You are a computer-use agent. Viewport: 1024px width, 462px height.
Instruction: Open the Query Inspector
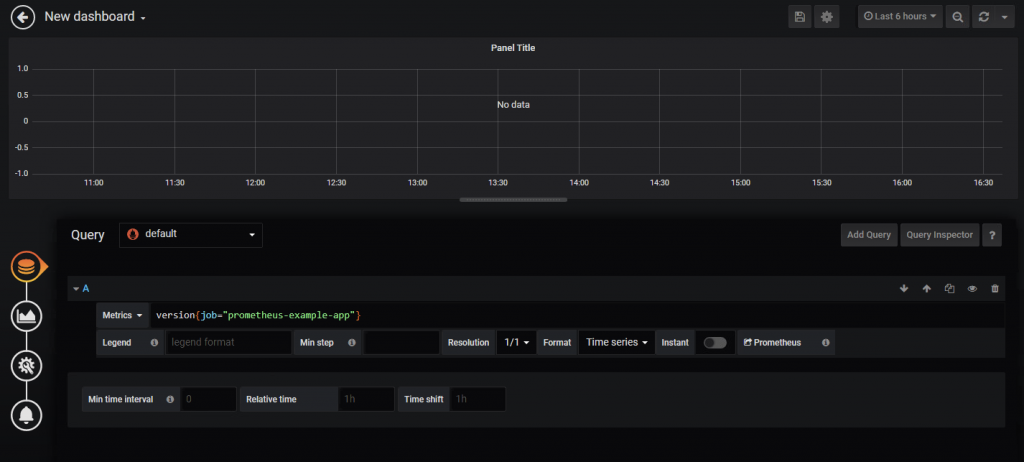coord(940,235)
